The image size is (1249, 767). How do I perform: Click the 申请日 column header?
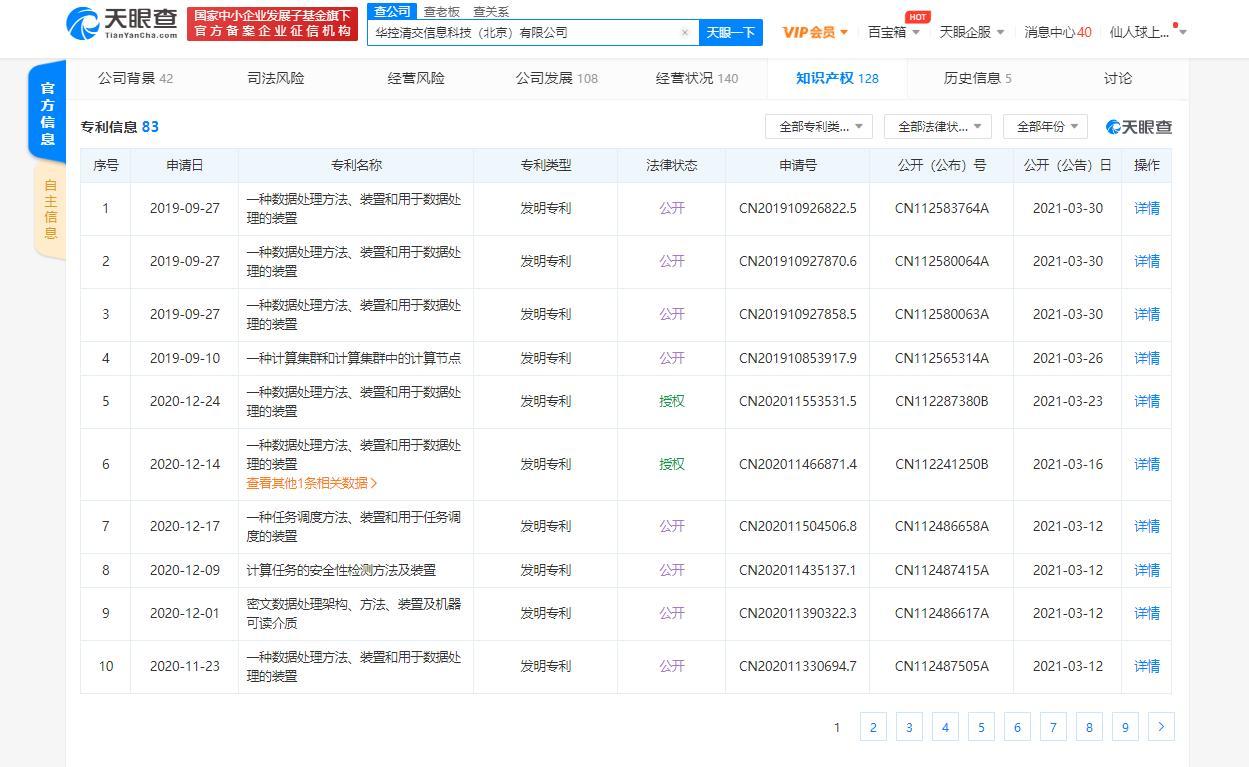coord(185,165)
